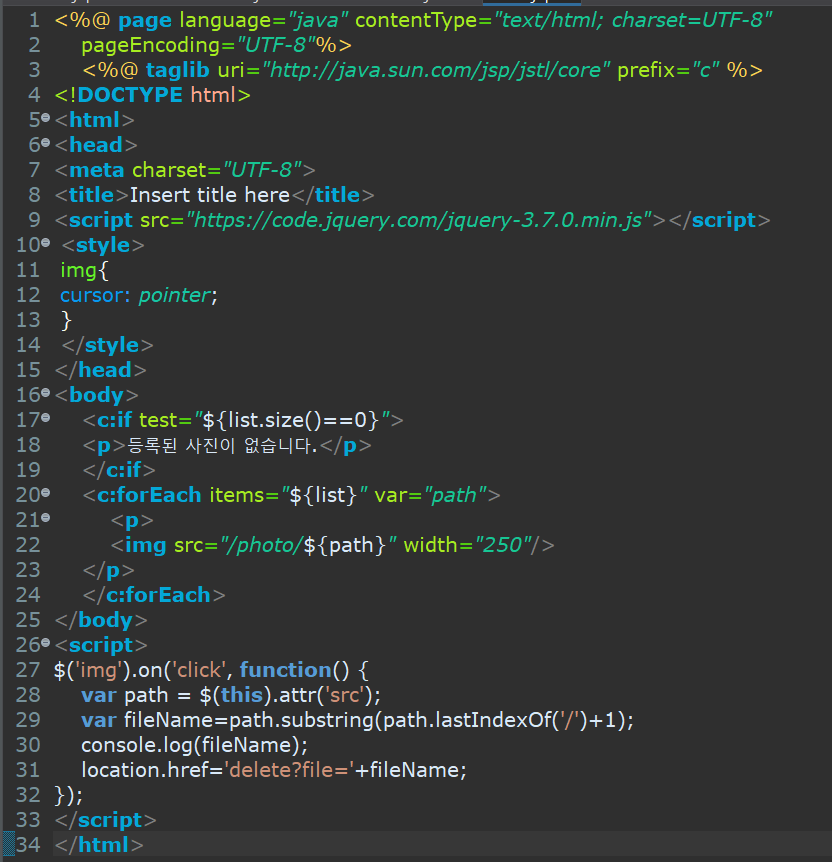
Task: Click the taglib uri 'http://java.sun.com/jsp/jstl/core'
Action: [436, 70]
